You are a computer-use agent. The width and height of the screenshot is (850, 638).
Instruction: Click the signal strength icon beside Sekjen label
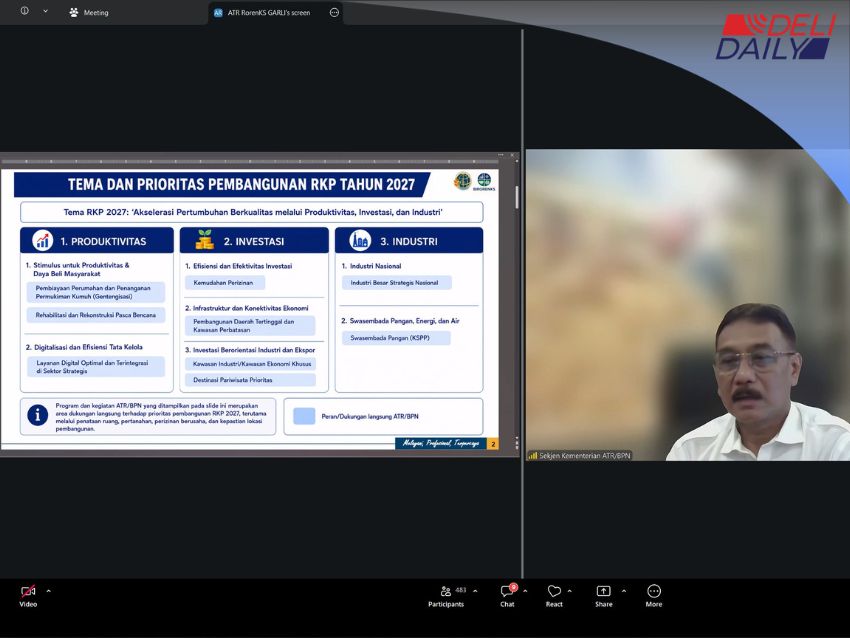click(x=533, y=456)
